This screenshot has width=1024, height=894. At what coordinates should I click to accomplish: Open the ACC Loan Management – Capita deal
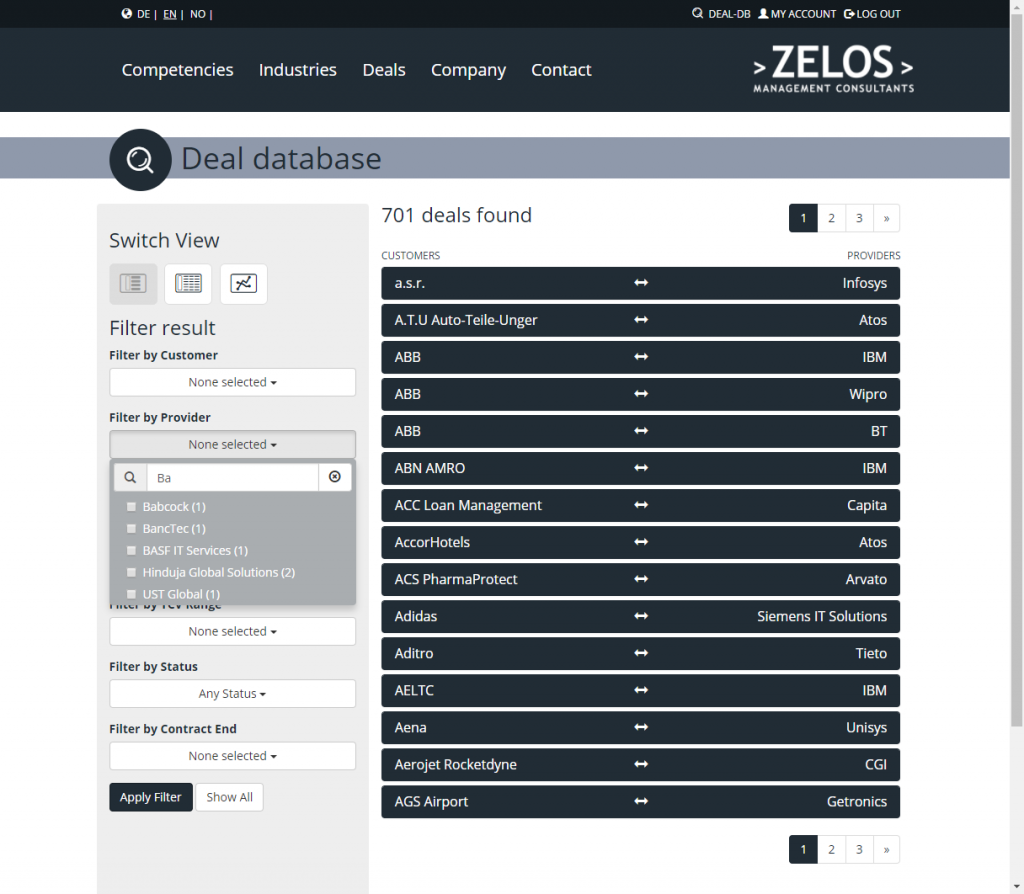pos(641,505)
